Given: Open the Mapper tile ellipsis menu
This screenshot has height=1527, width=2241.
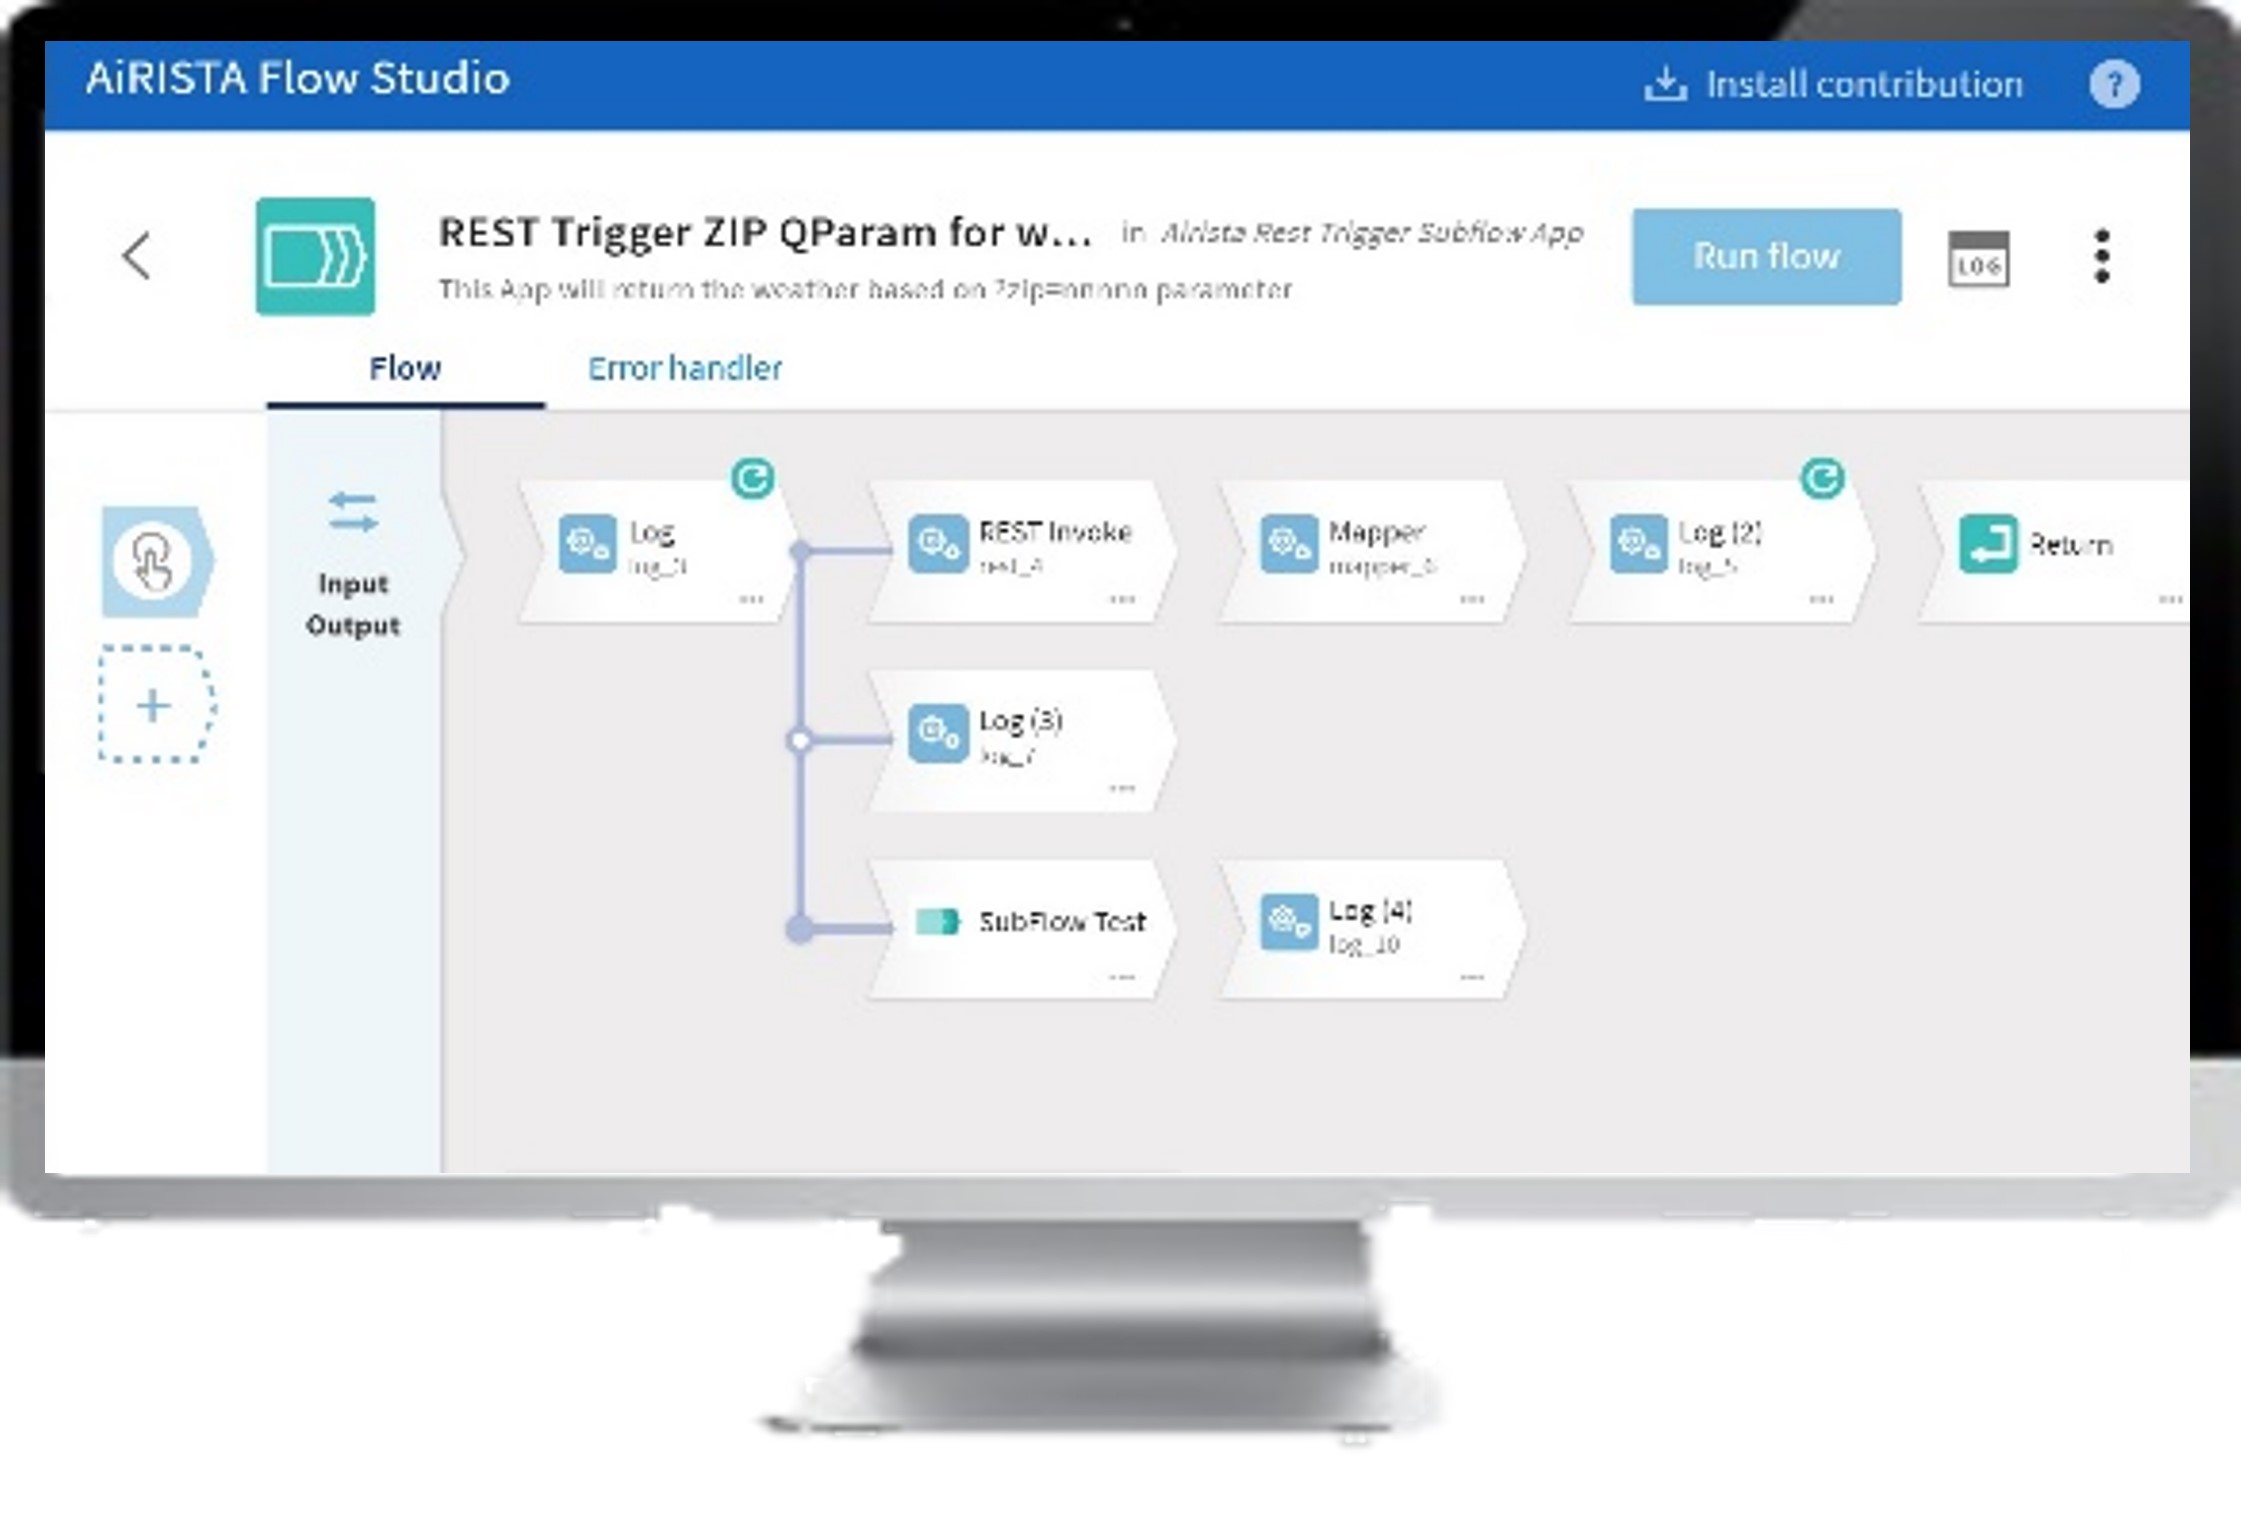Looking at the screenshot, I should pyautogui.click(x=1472, y=599).
